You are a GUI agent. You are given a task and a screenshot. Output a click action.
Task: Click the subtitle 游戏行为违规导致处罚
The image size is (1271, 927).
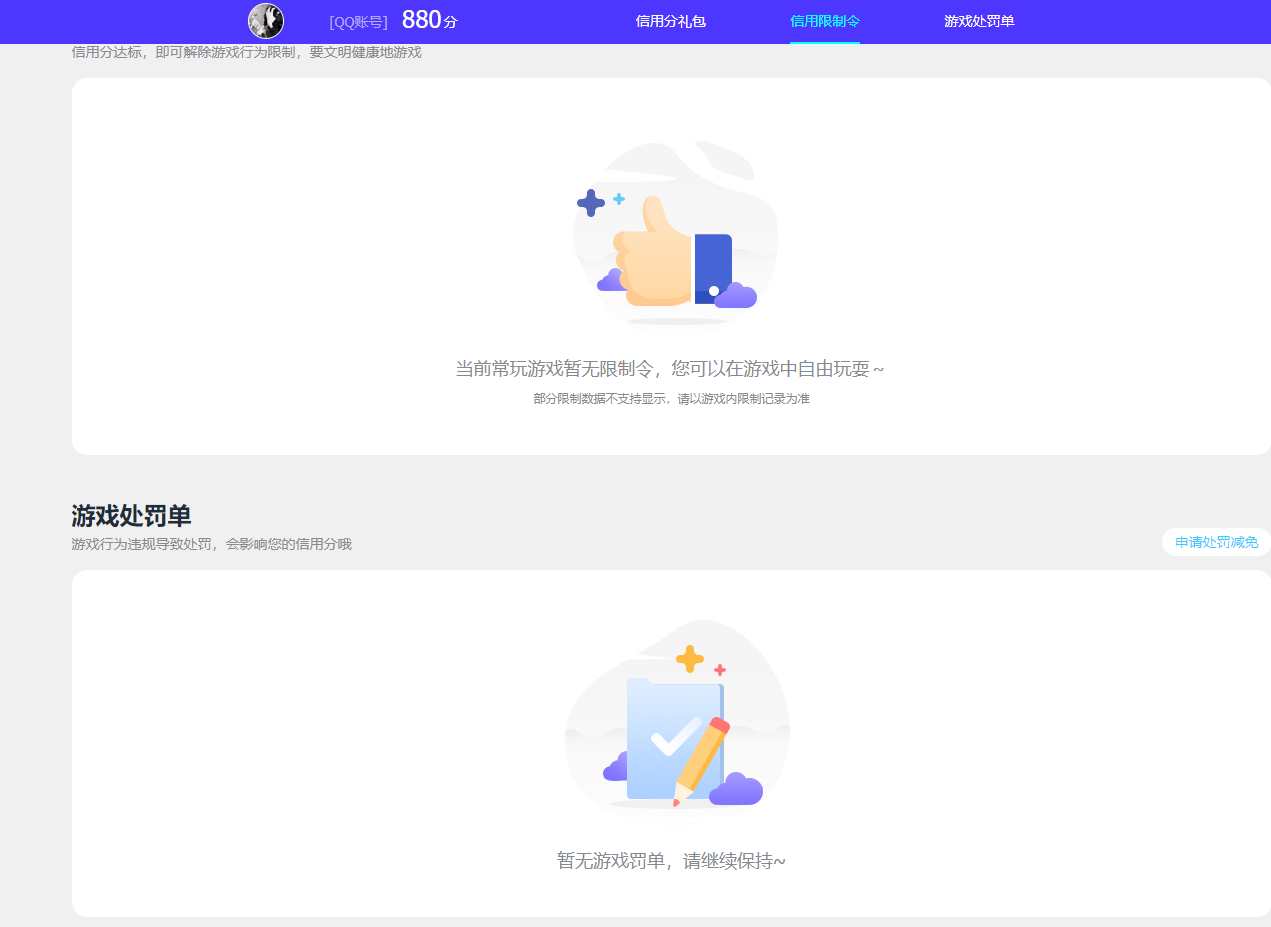click(x=143, y=545)
